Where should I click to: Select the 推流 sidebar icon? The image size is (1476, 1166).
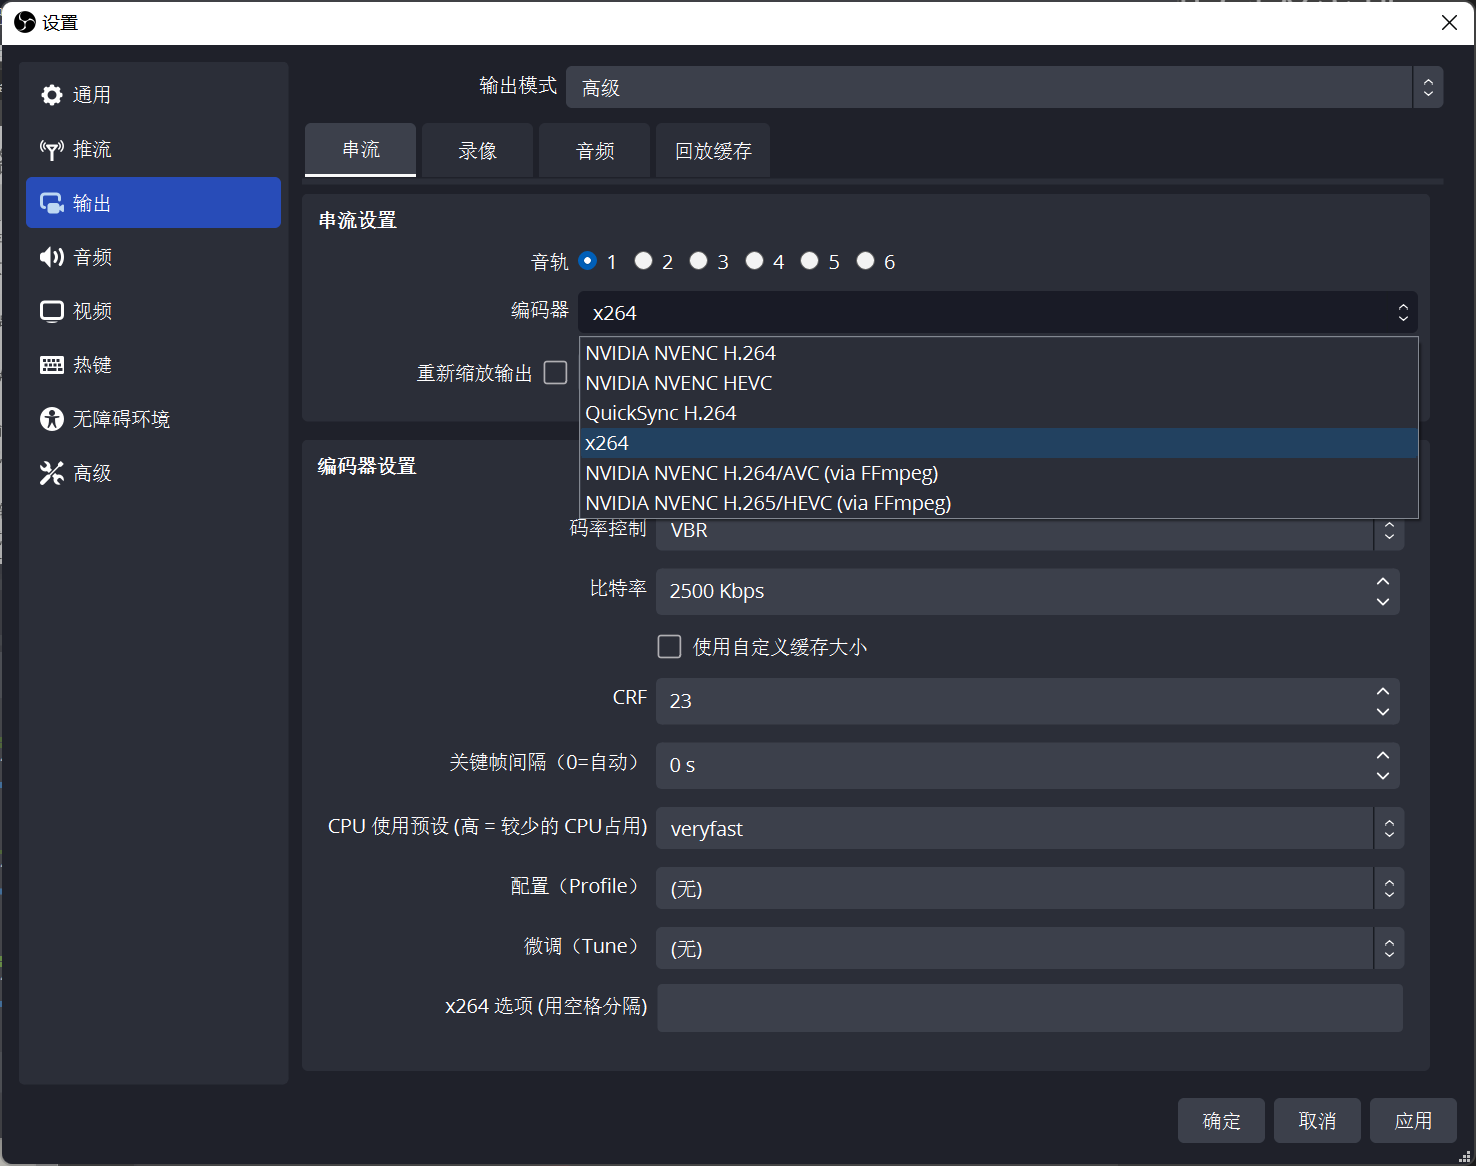click(x=90, y=148)
